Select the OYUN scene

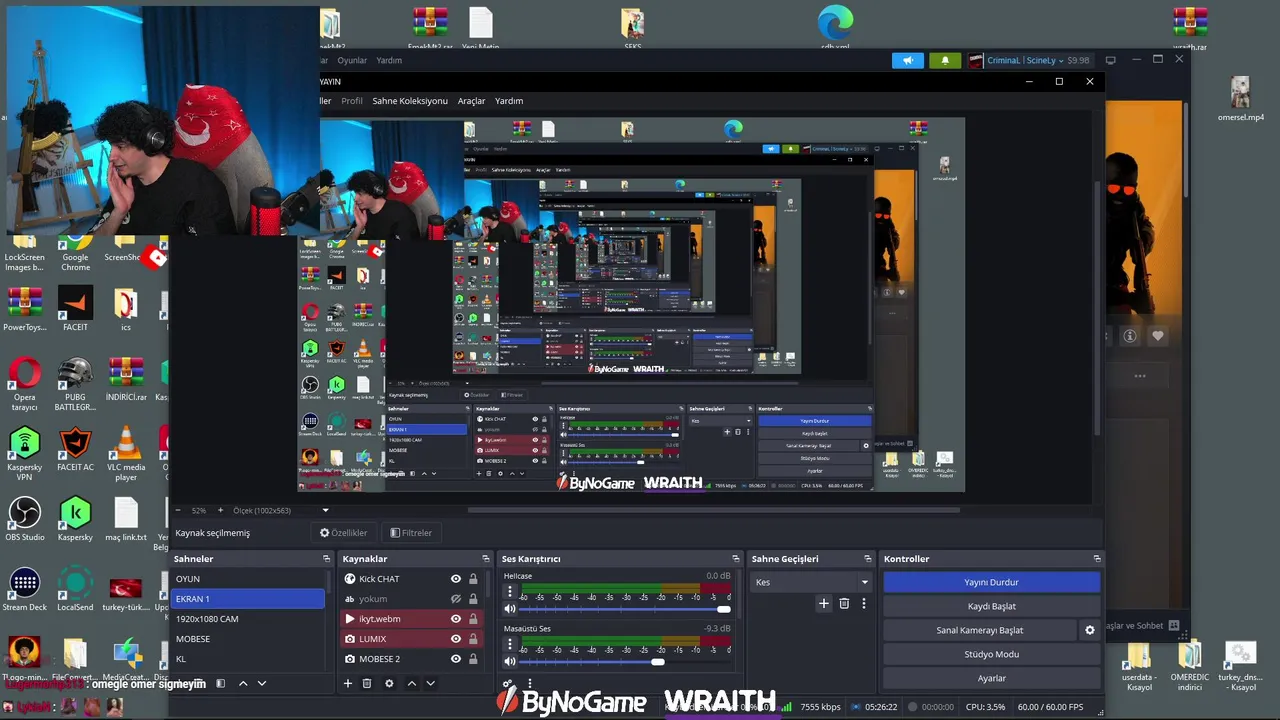(247, 579)
